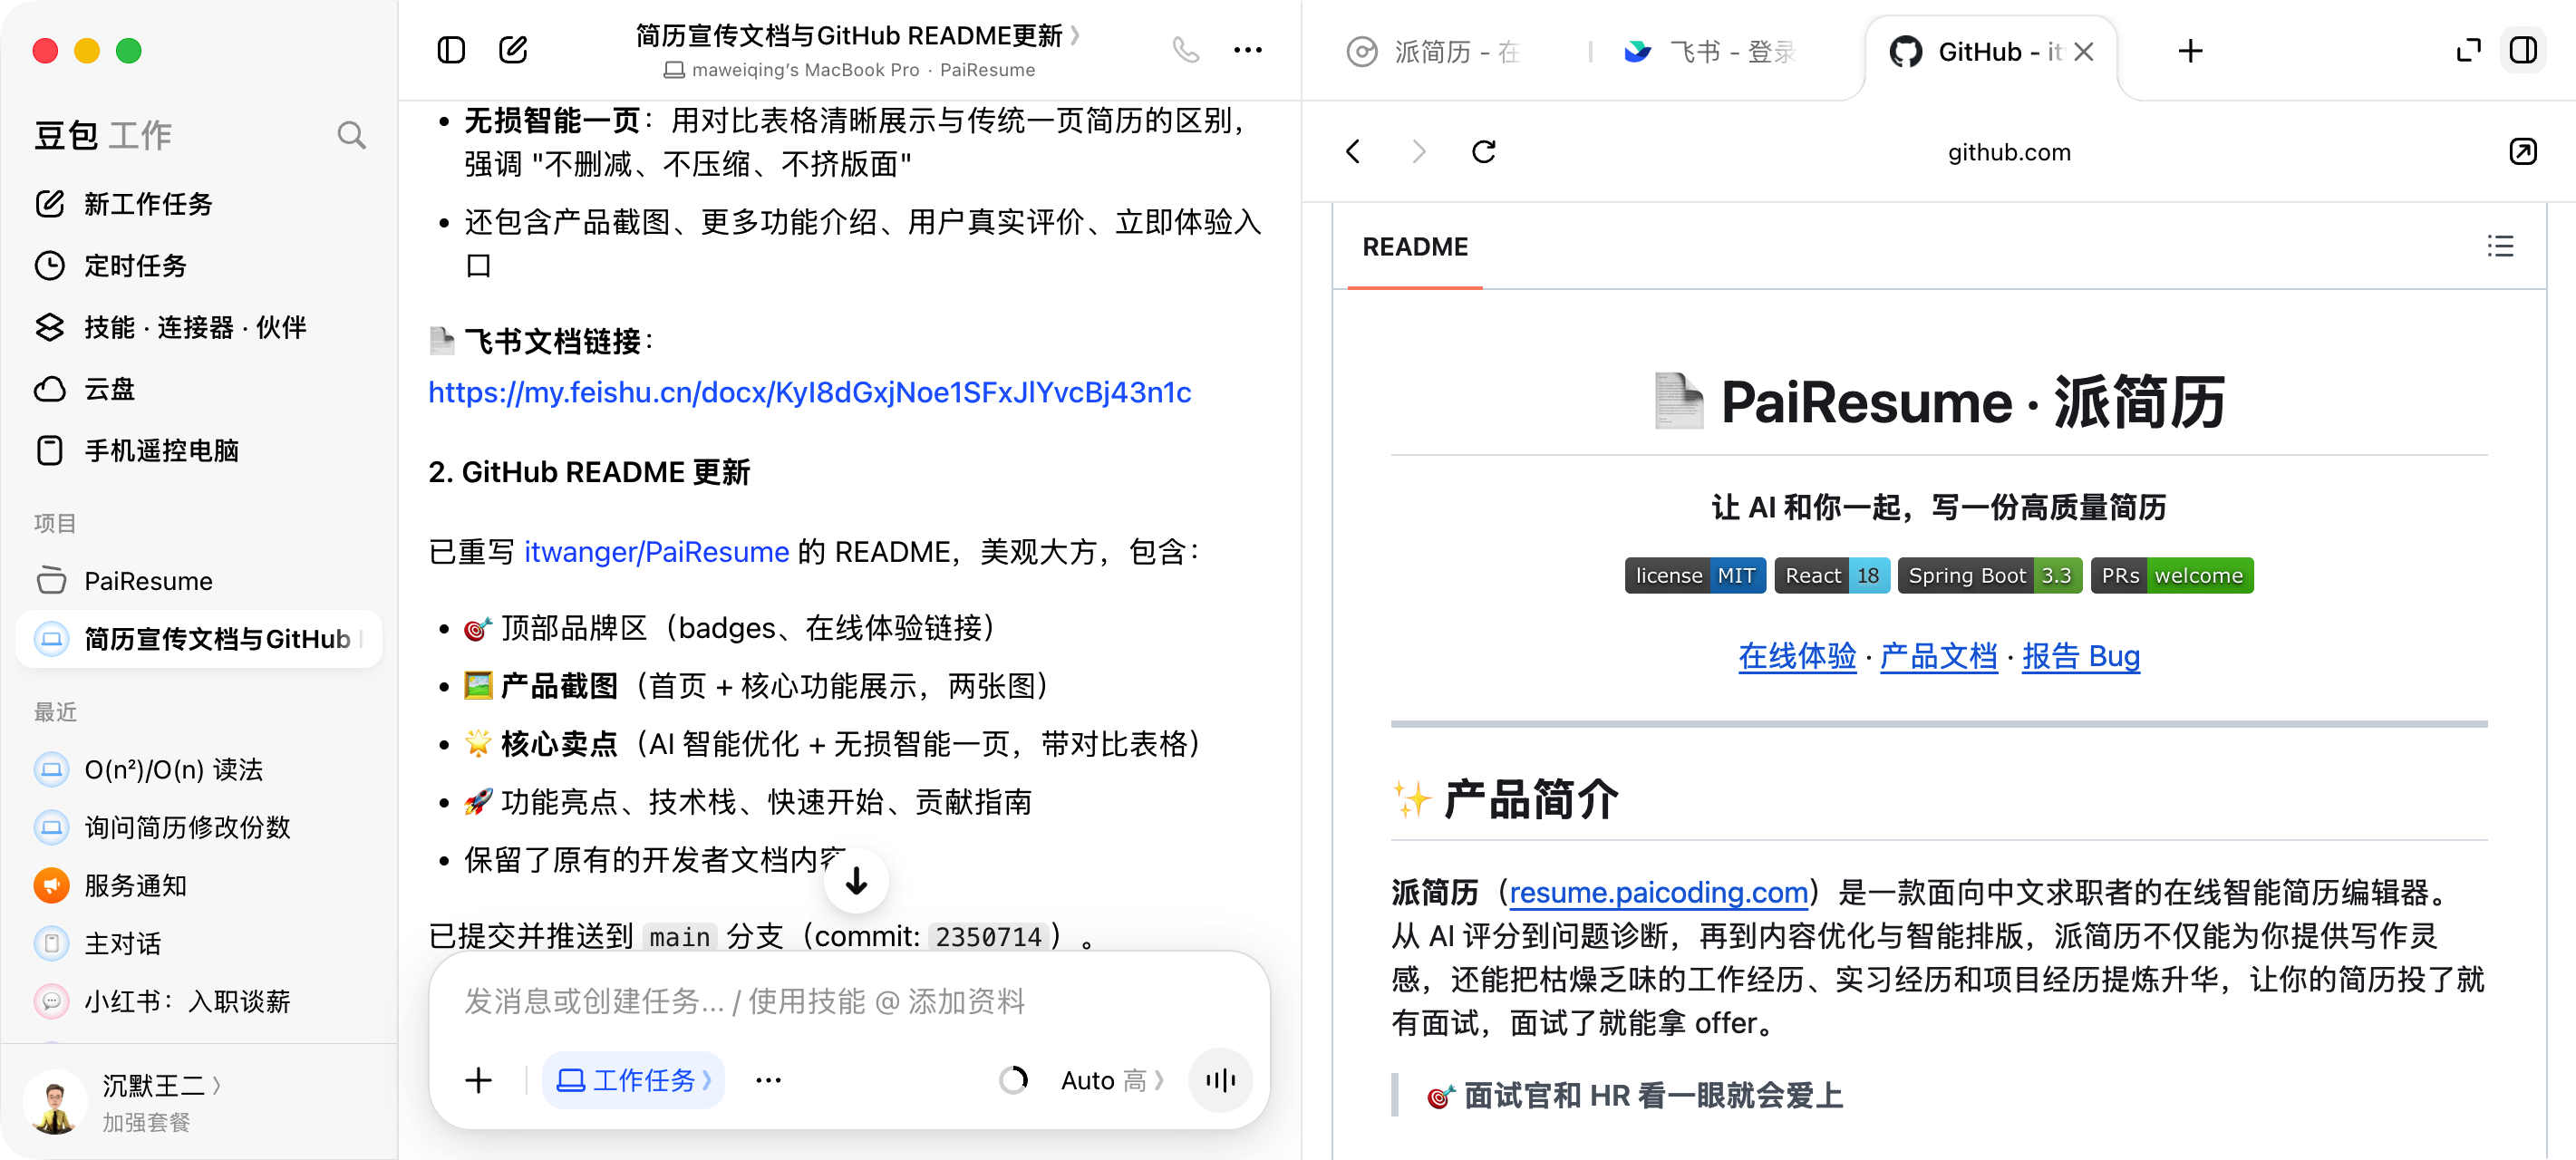Open the itwanger/PaiResume repository link

657,552
